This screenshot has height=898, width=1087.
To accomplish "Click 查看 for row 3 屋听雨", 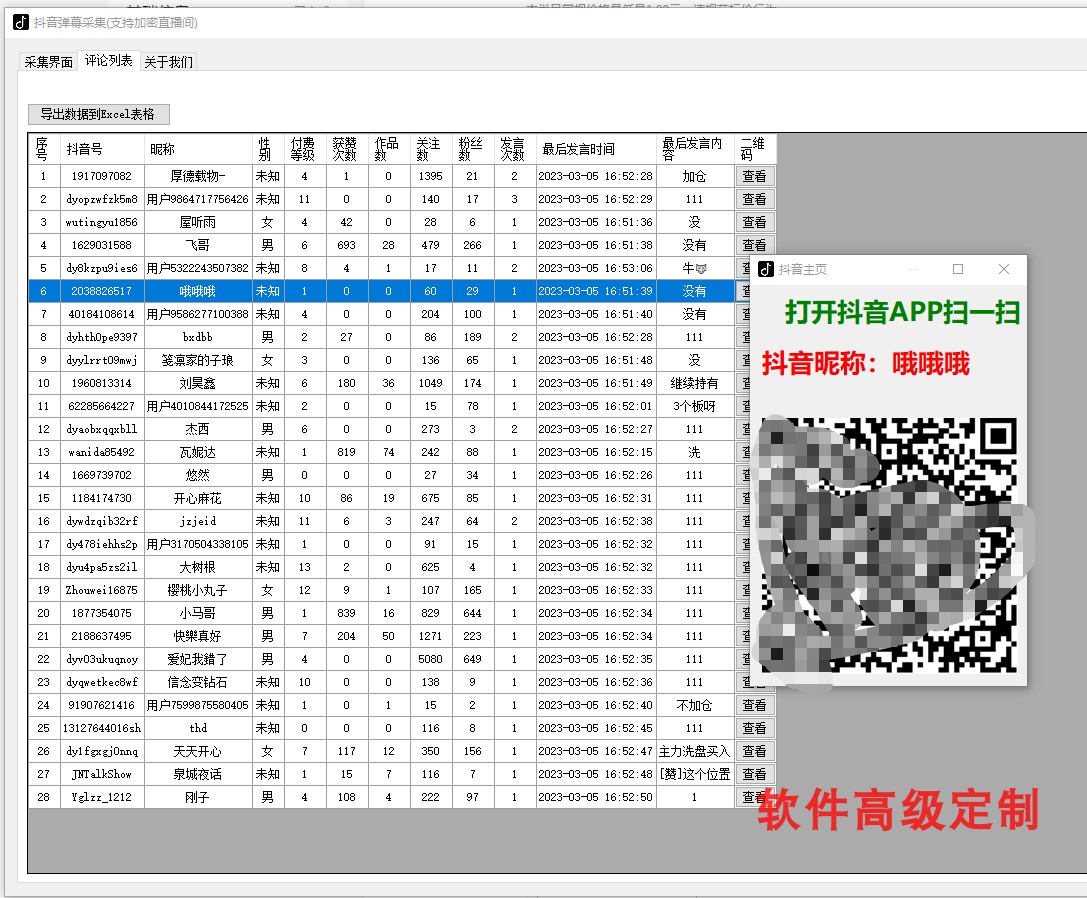I will pos(754,222).
